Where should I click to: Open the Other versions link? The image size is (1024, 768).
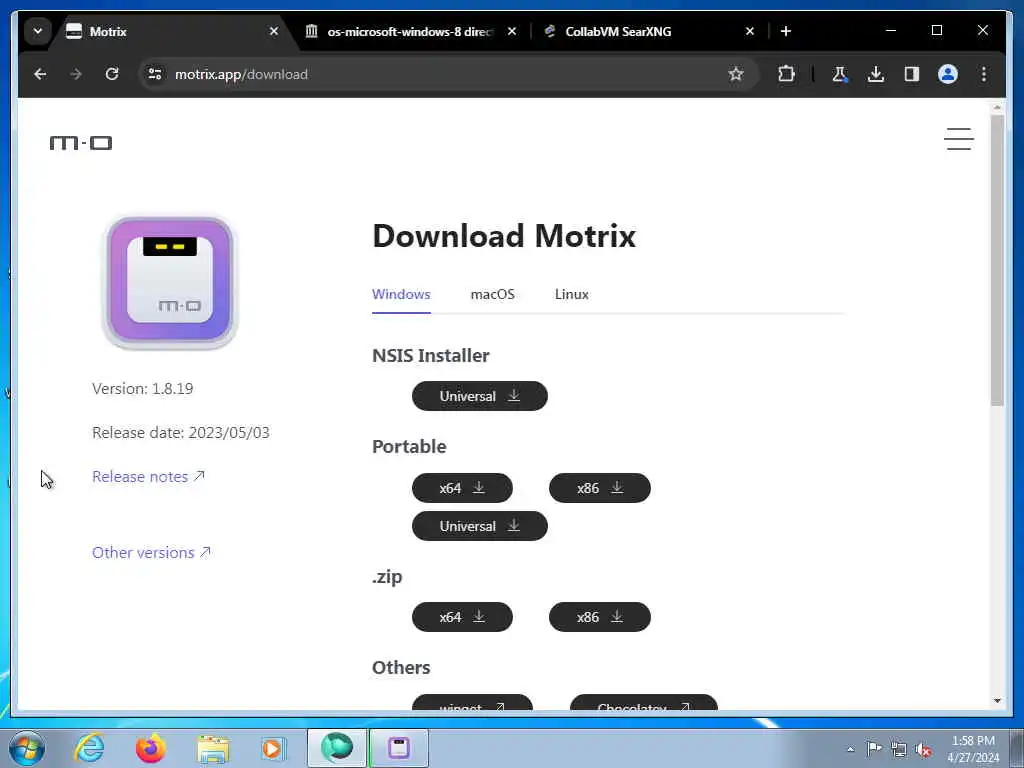[151, 552]
